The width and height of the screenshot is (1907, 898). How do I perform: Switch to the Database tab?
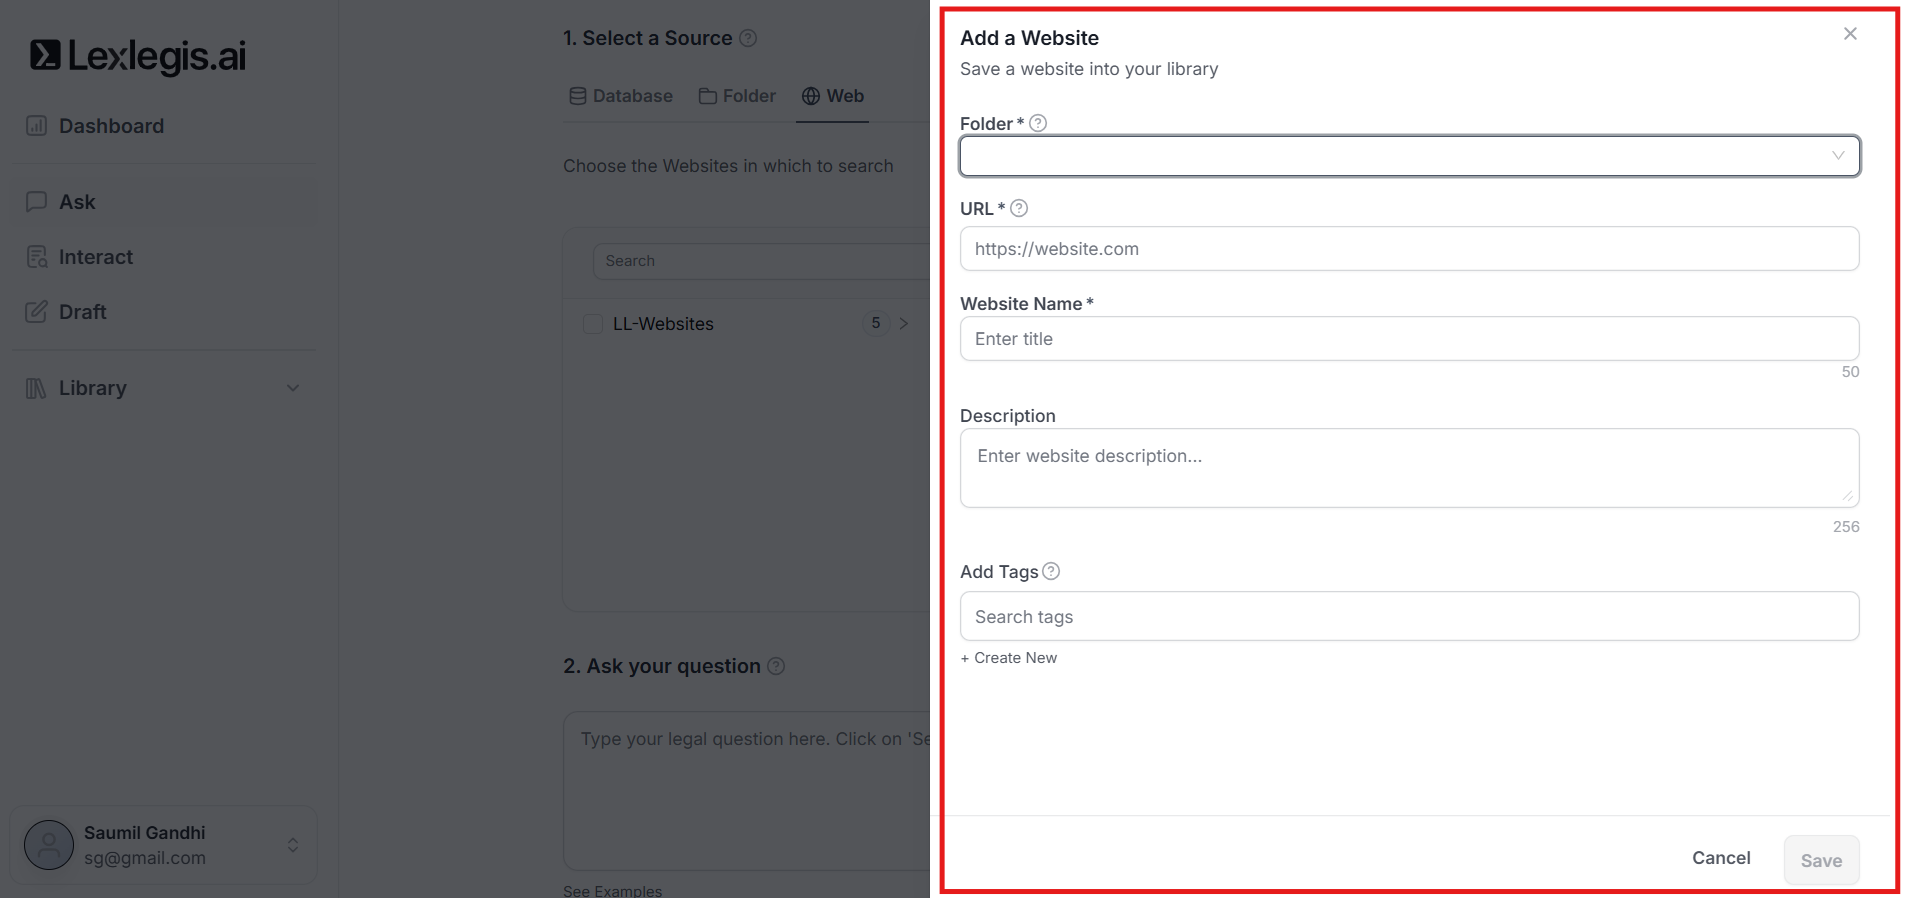click(621, 96)
